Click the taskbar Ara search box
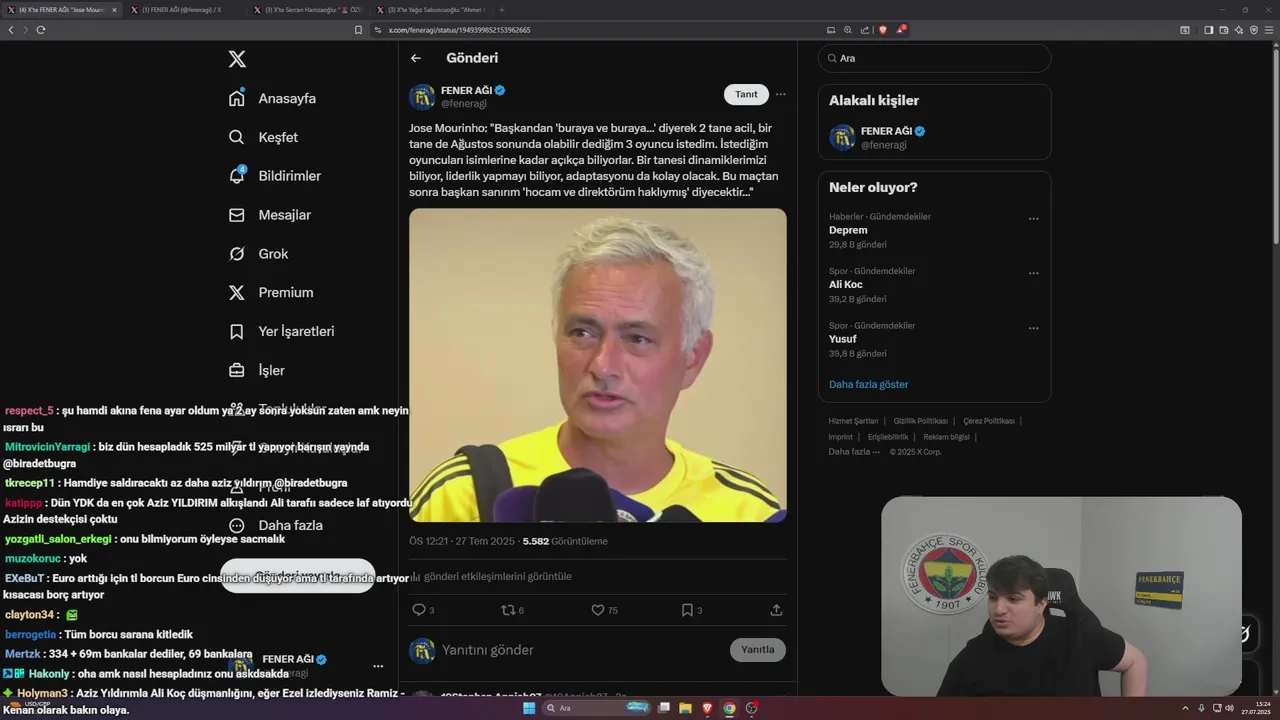 (597, 708)
